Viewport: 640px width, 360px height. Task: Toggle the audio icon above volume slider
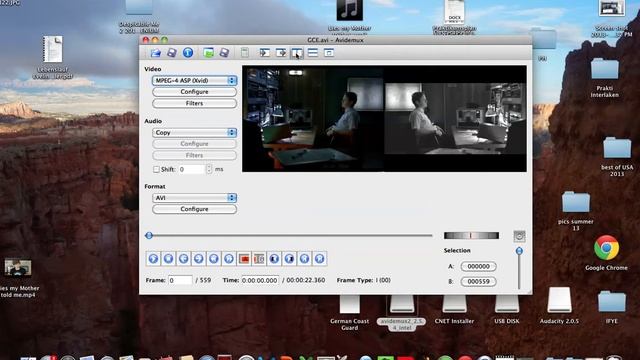519,236
